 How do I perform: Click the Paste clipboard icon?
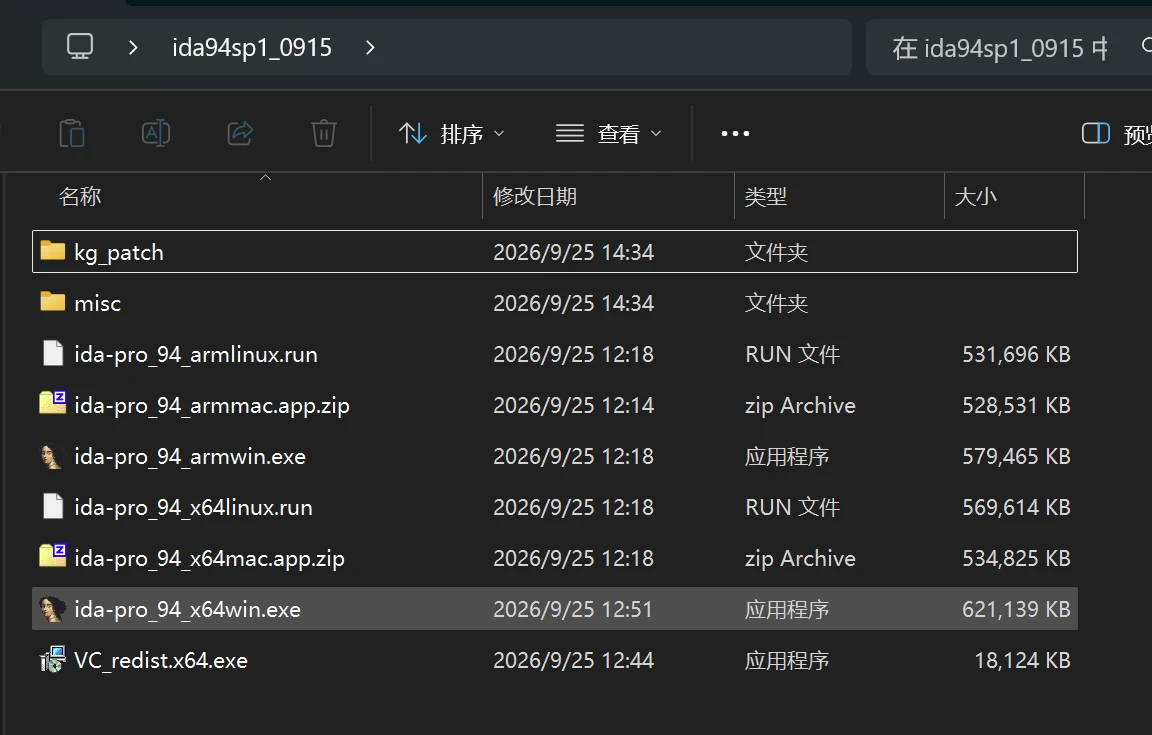[x=72, y=134]
